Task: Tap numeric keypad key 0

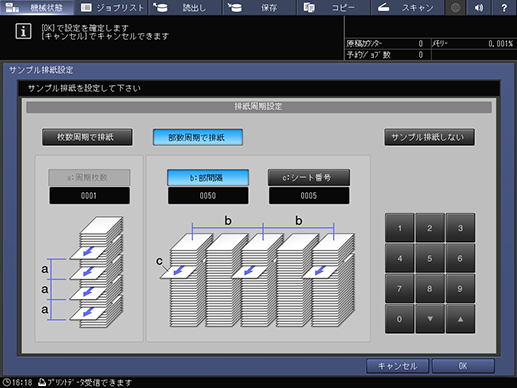Action: [399, 319]
